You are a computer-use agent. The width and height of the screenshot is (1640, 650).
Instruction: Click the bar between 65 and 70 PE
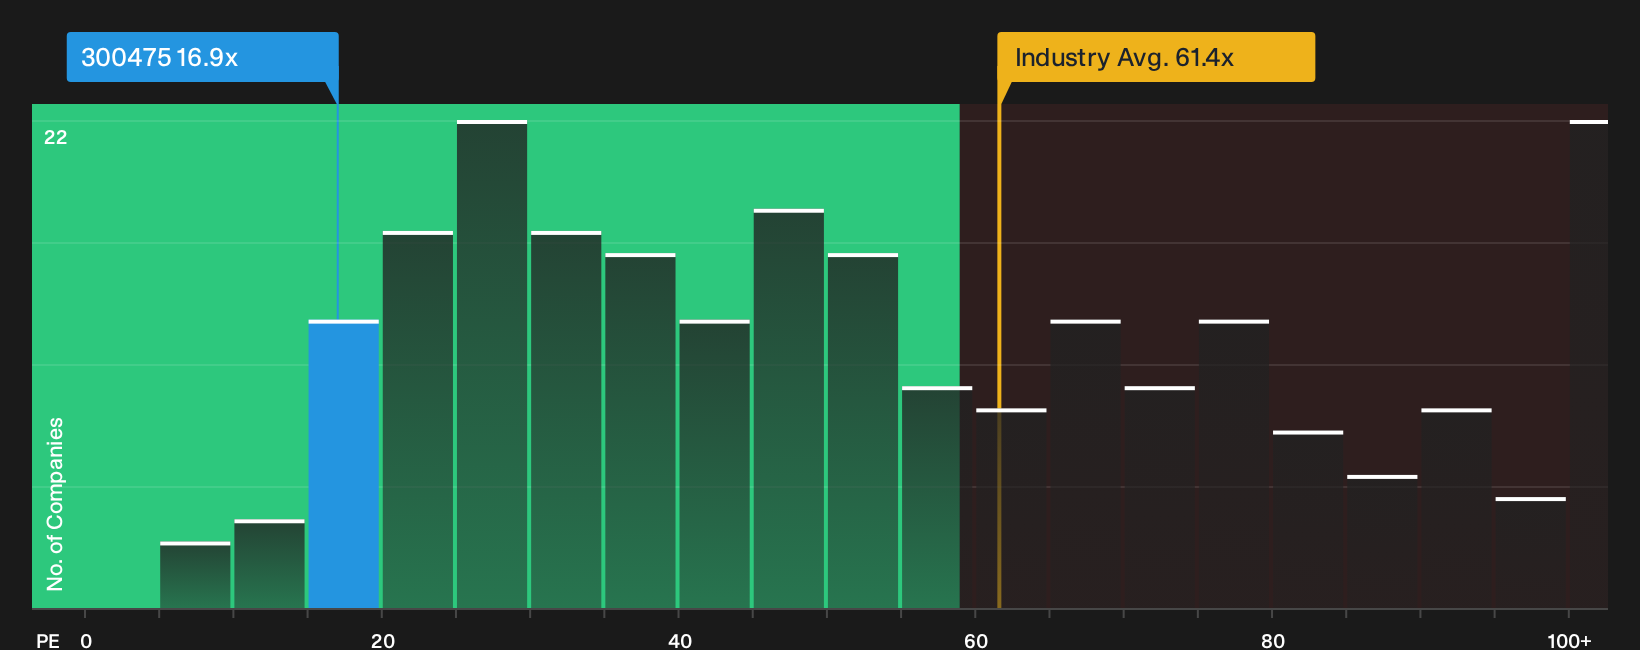(x=1085, y=464)
